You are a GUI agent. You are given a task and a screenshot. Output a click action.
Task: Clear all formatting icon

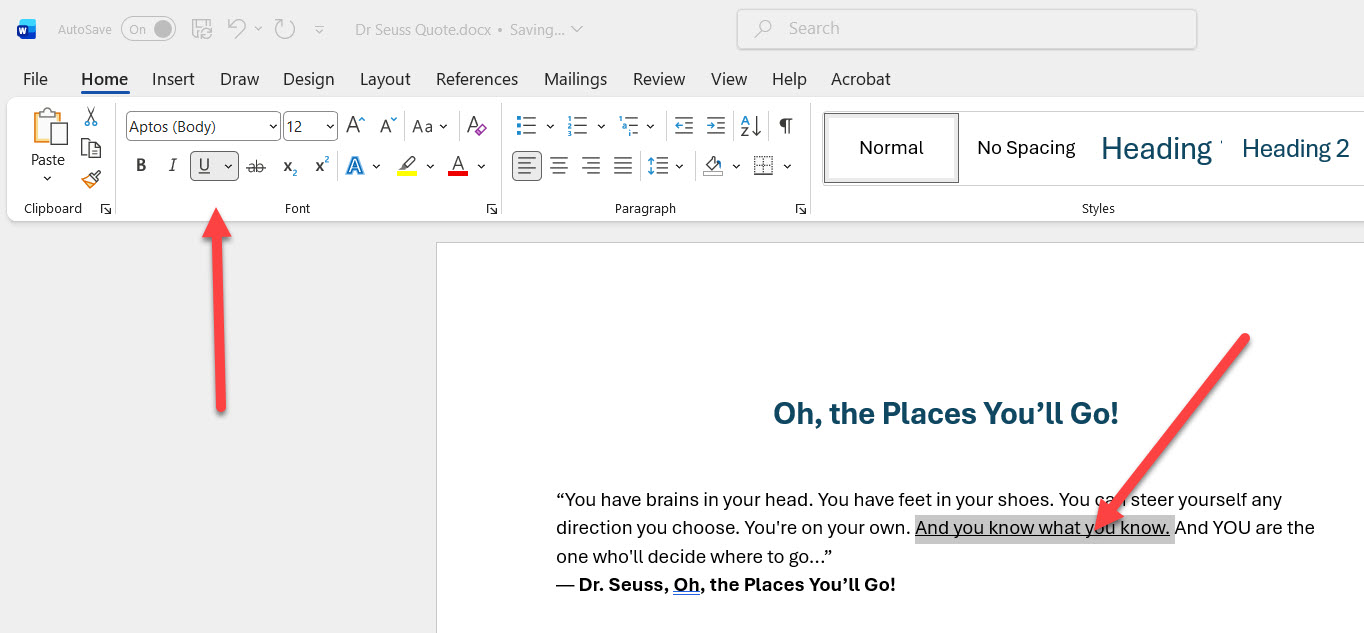click(x=477, y=126)
